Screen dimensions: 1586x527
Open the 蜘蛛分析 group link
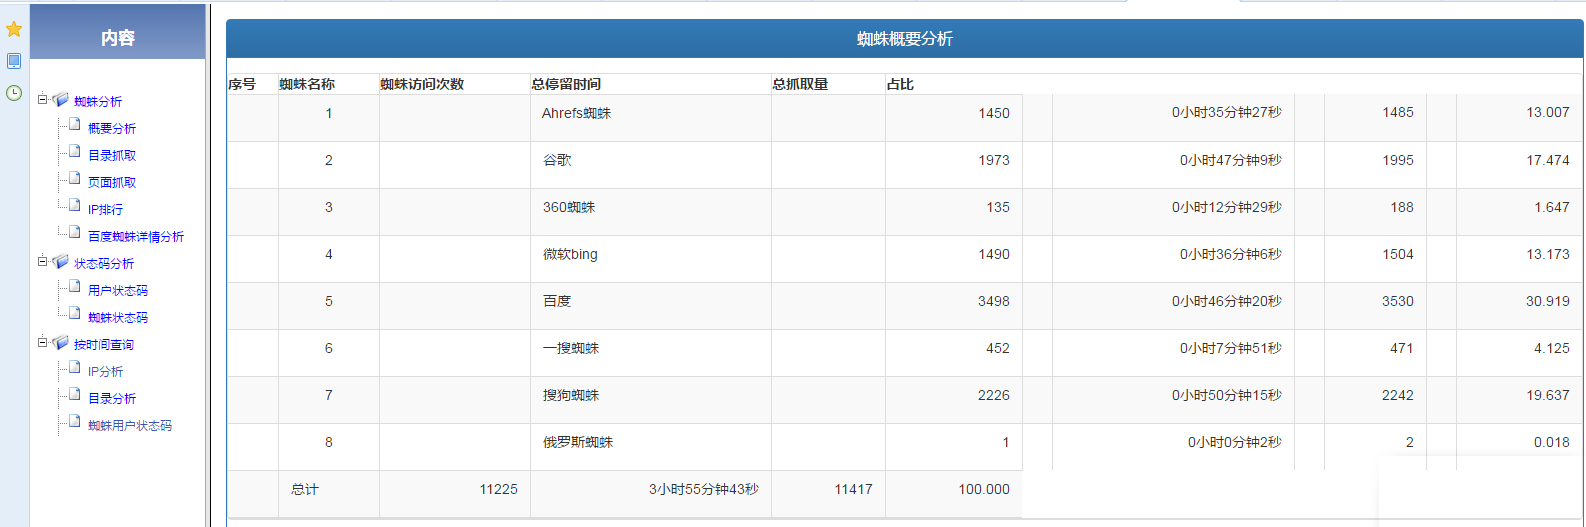click(x=98, y=102)
